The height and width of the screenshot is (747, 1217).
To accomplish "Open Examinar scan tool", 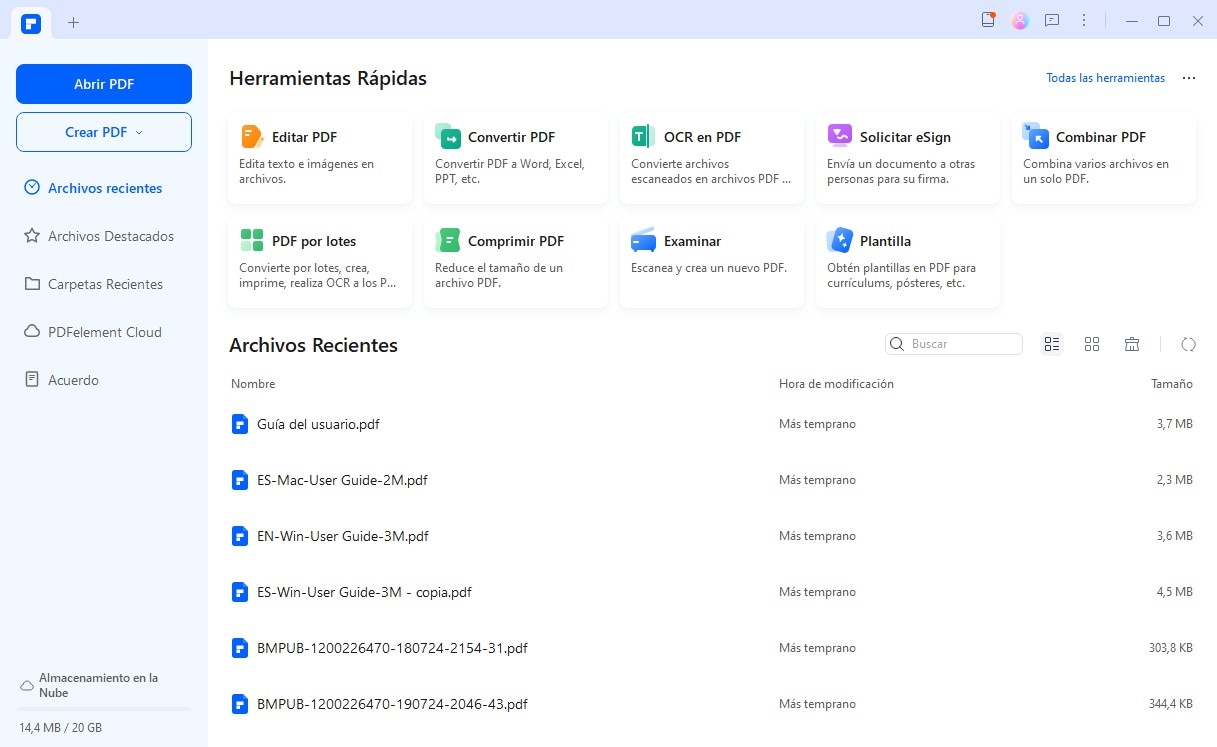I will pos(712,262).
